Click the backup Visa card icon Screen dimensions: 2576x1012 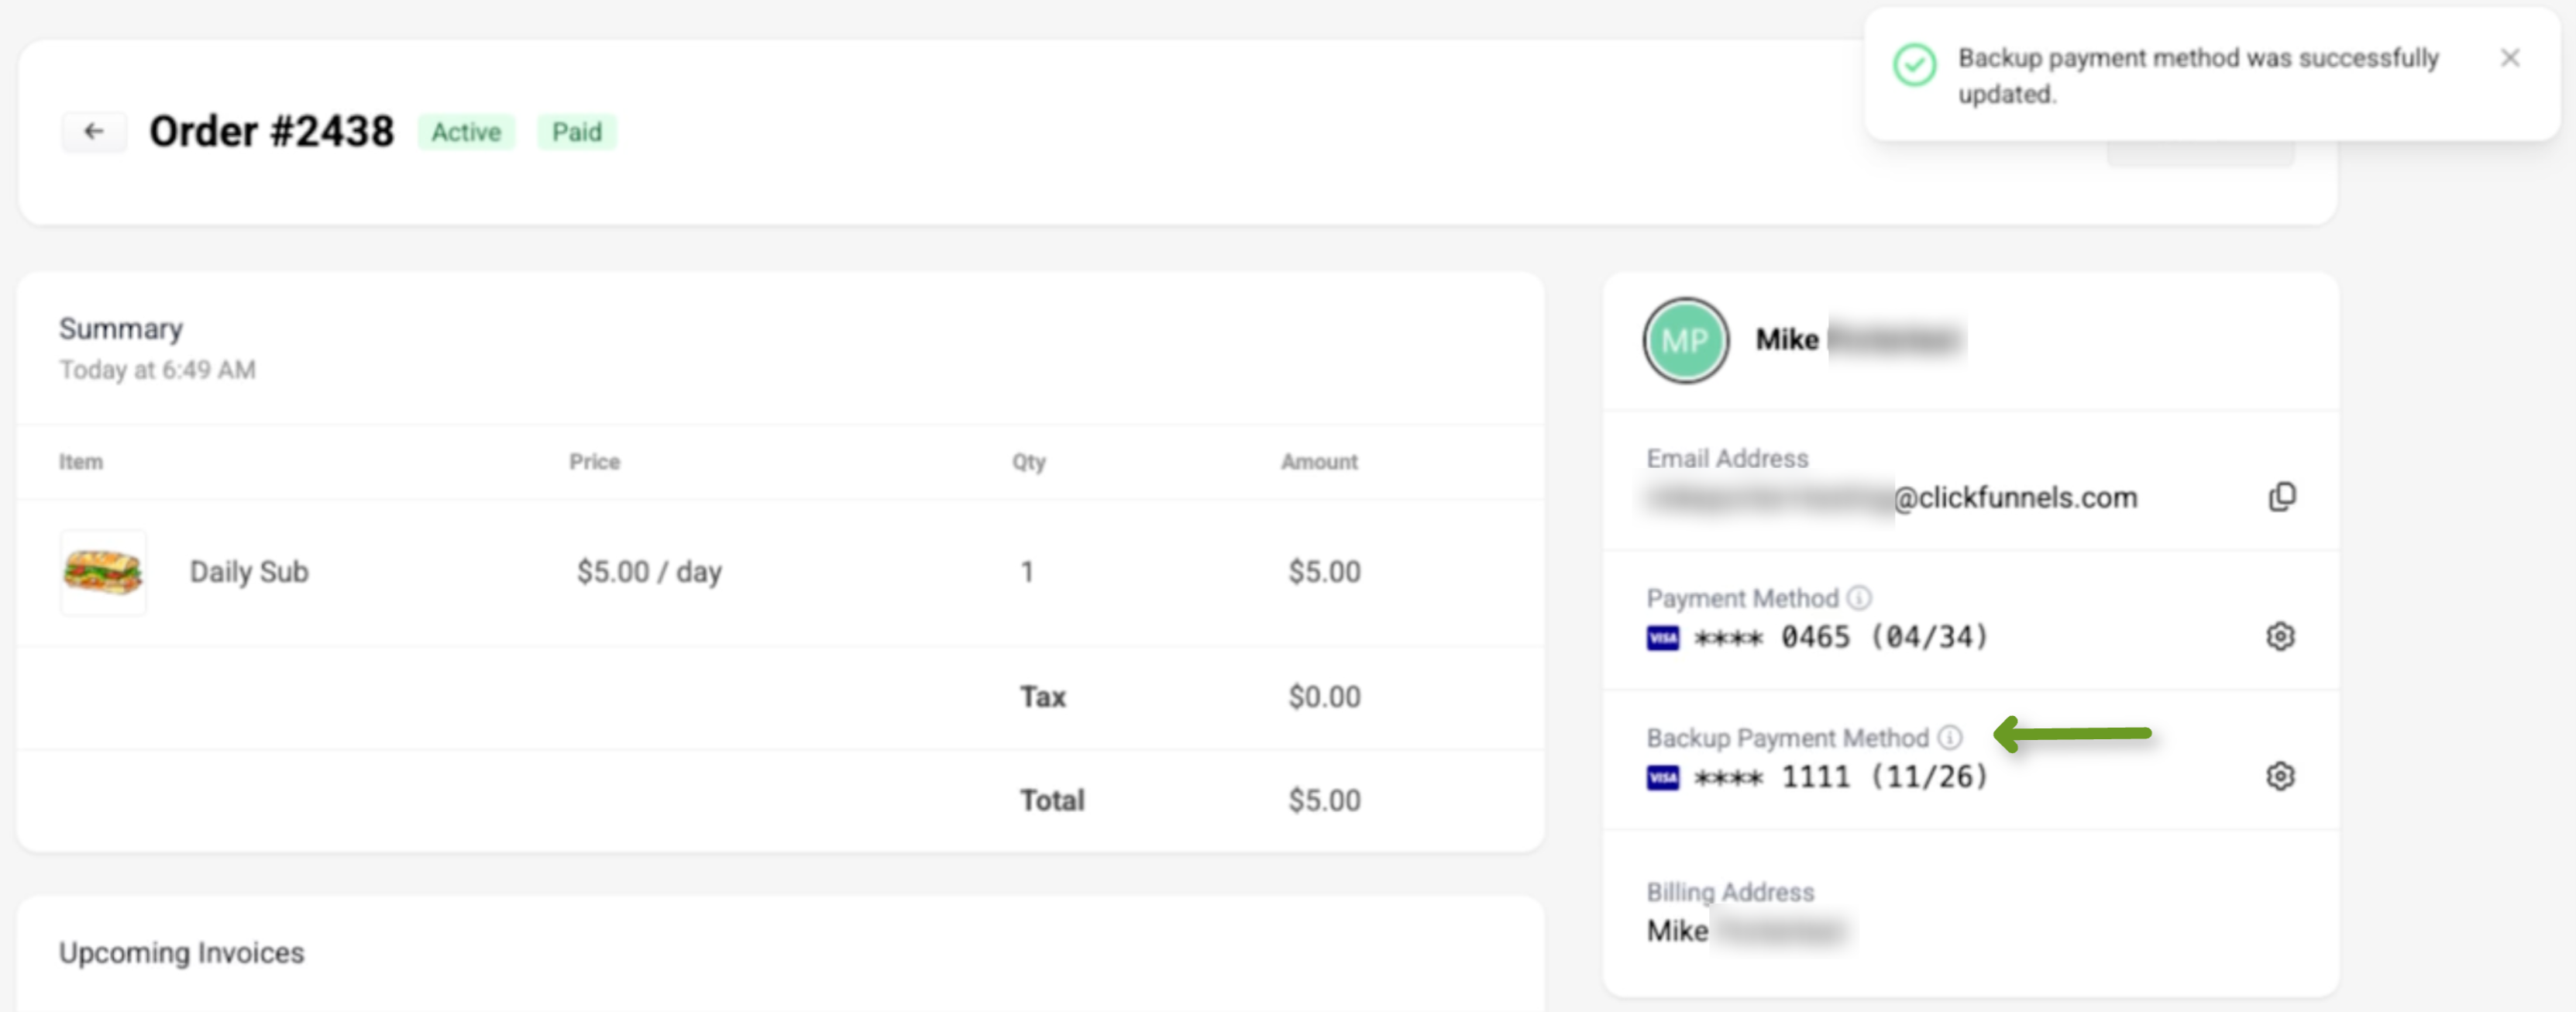pyautogui.click(x=1663, y=777)
